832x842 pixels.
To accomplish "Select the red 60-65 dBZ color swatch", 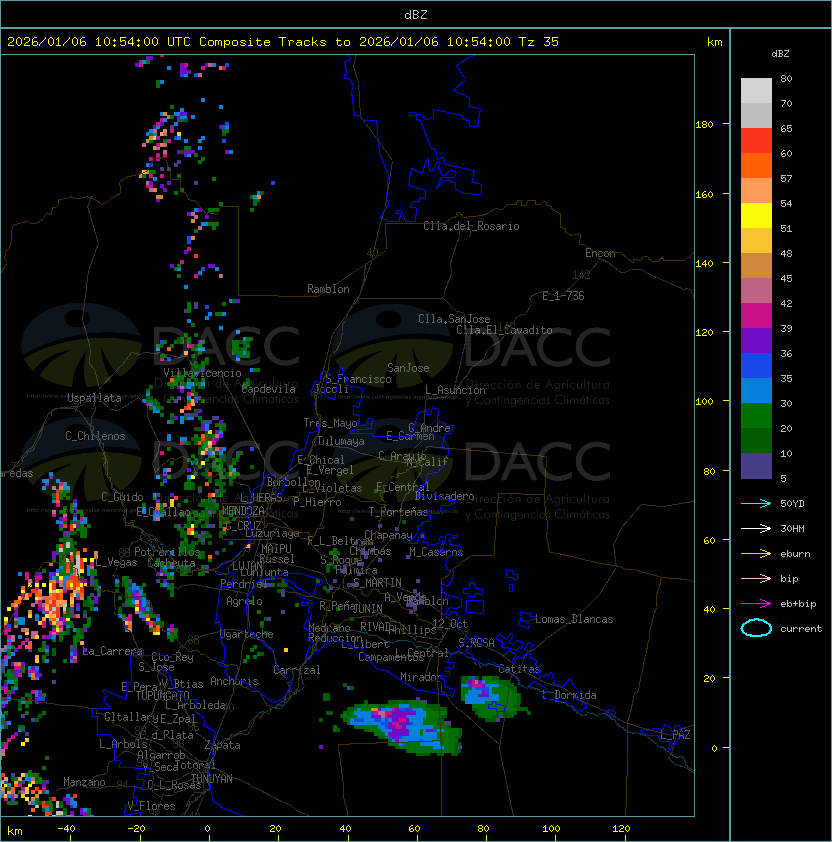I will tap(756, 141).
